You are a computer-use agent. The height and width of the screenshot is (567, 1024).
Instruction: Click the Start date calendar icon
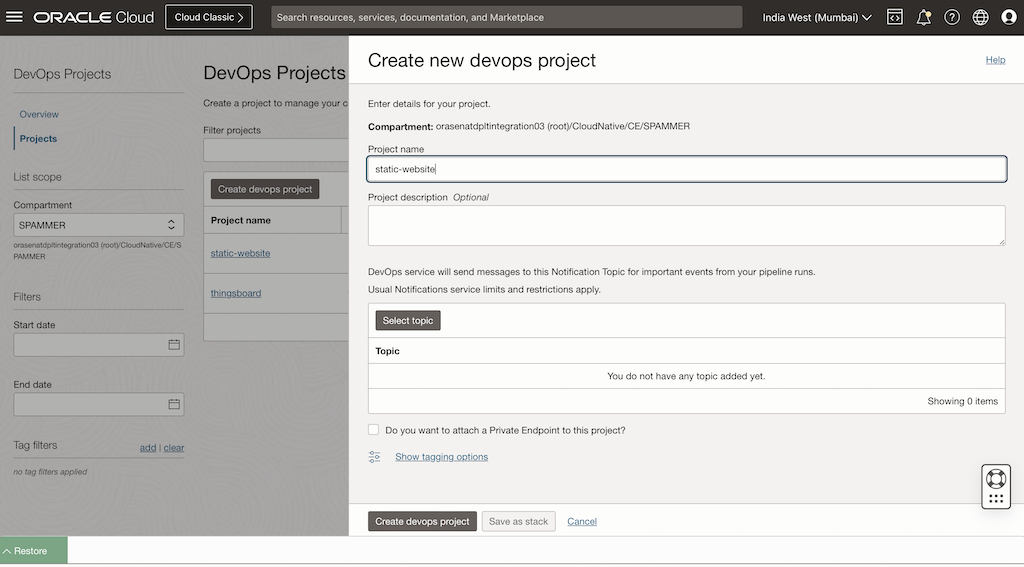[174, 345]
